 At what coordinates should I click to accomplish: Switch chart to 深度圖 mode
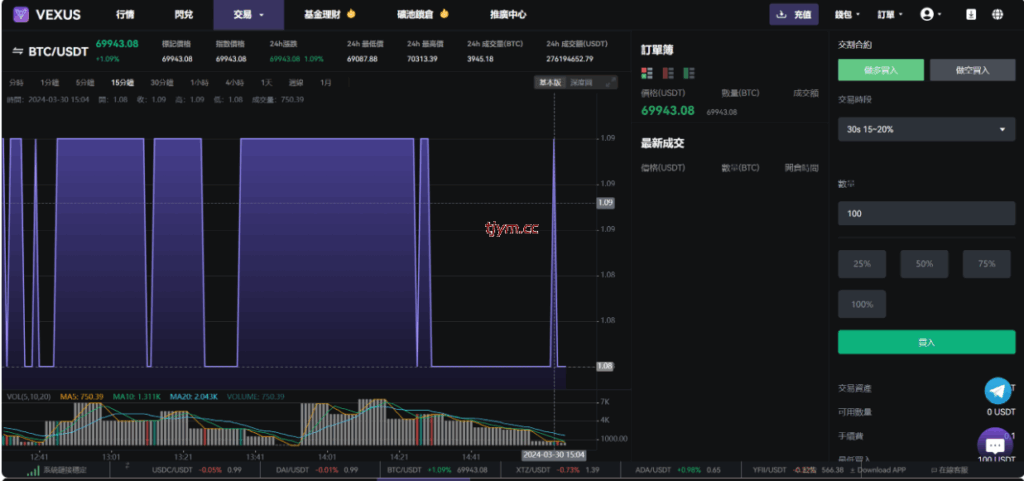(x=582, y=82)
